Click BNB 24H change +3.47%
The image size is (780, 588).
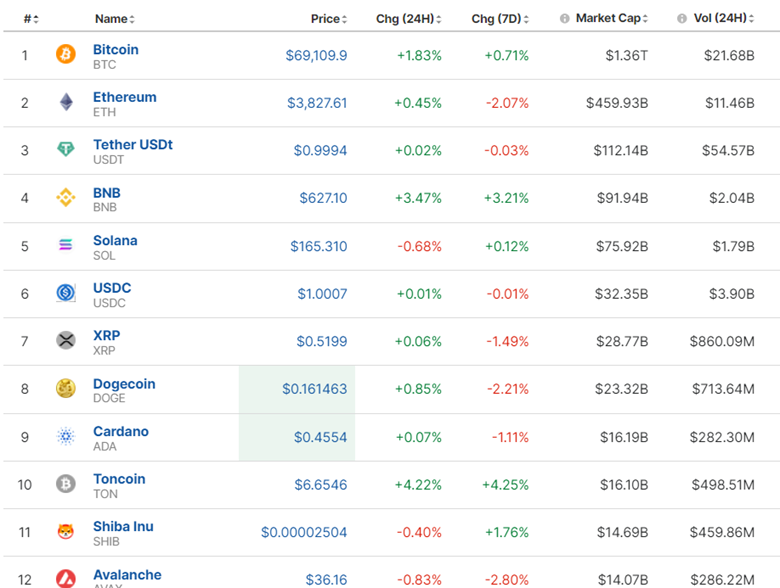point(418,198)
